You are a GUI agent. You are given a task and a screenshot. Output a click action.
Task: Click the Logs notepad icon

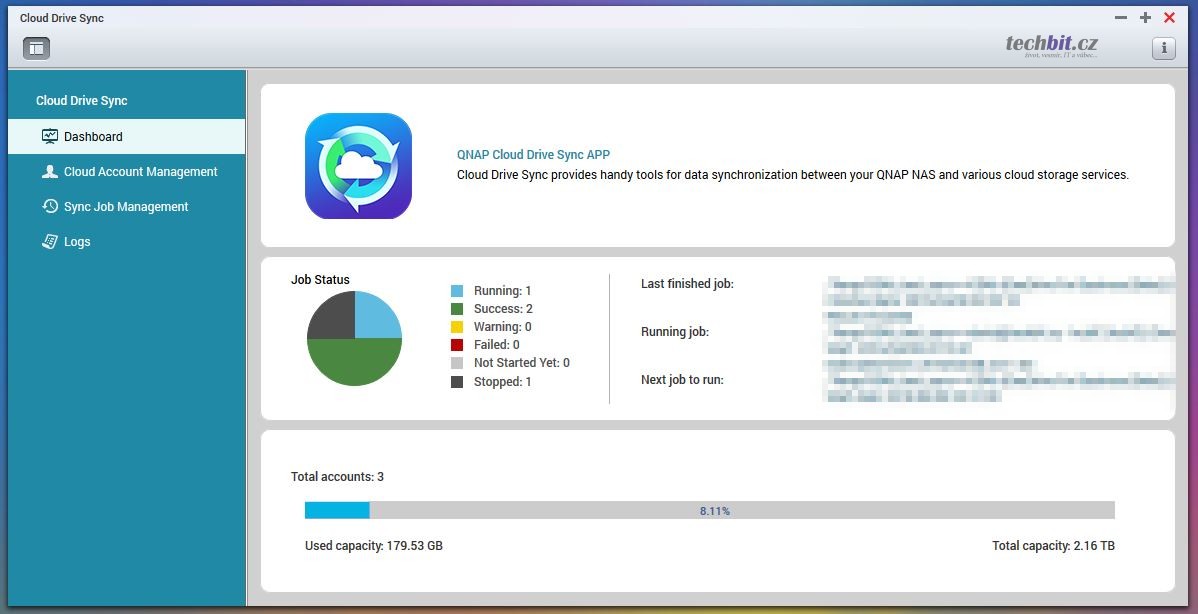(50, 242)
